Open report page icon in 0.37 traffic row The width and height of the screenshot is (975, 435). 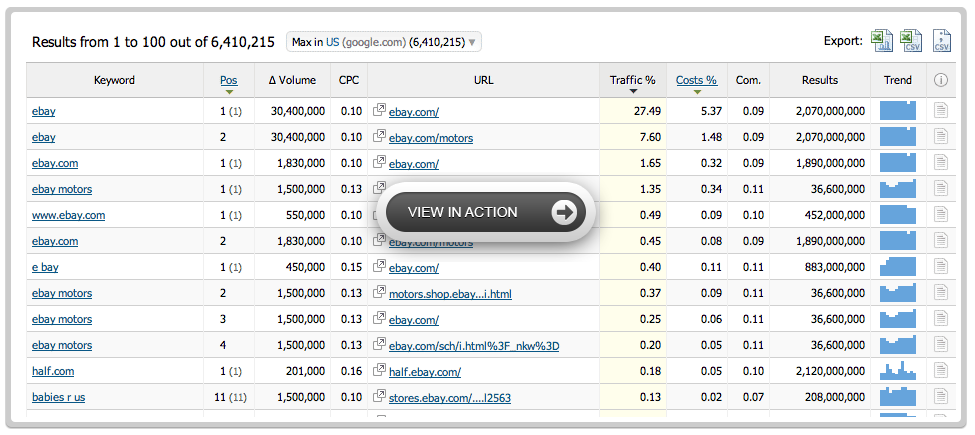pyautogui.click(x=941, y=293)
